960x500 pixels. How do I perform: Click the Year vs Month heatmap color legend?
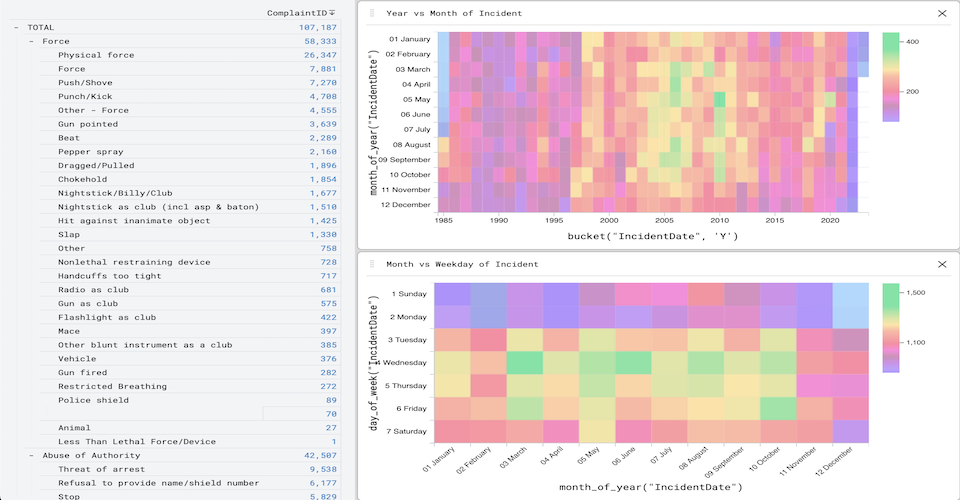890,77
